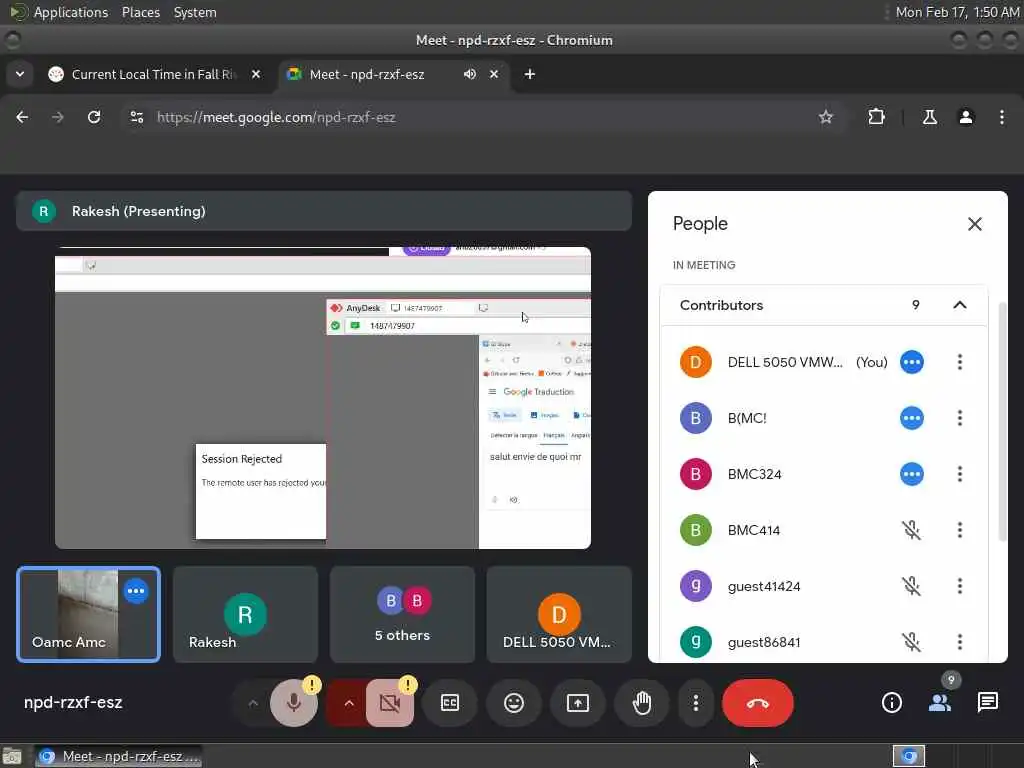Click the People panel scrollbar

pos(1002,422)
